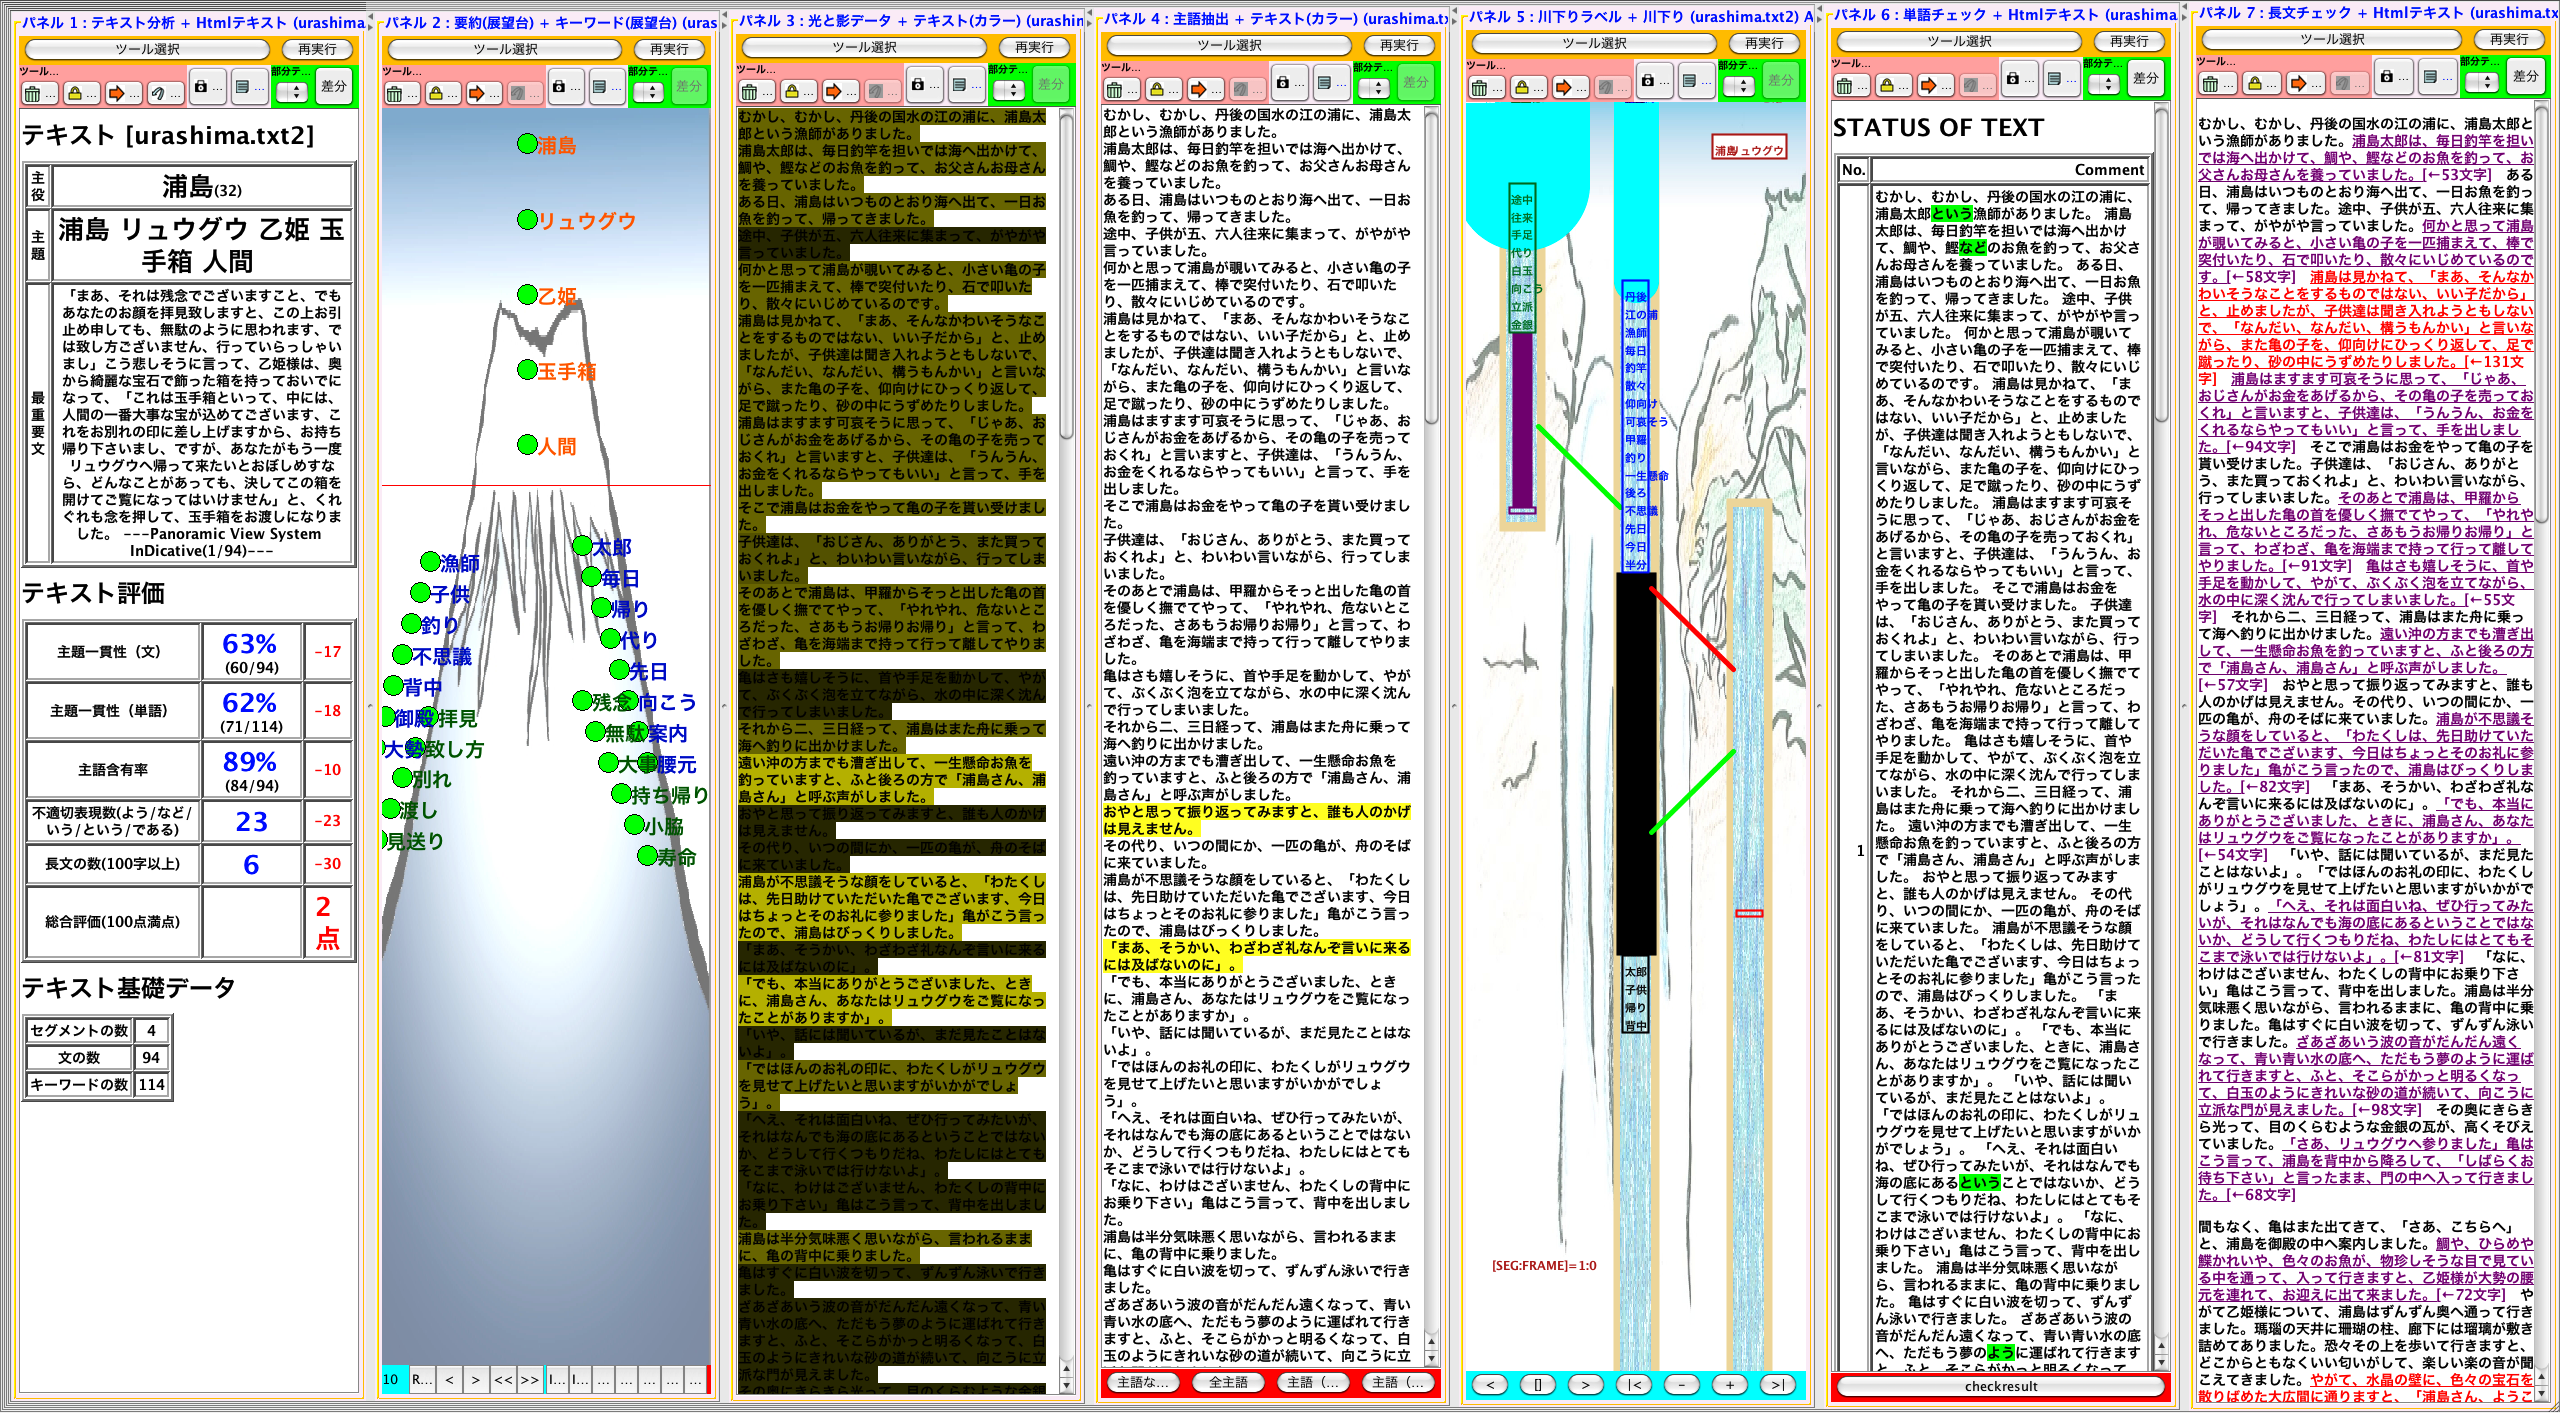Open the ツール選択 selector in Panel 1
Image resolution: width=2560 pixels, height=1413 pixels.
coord(147,49)
